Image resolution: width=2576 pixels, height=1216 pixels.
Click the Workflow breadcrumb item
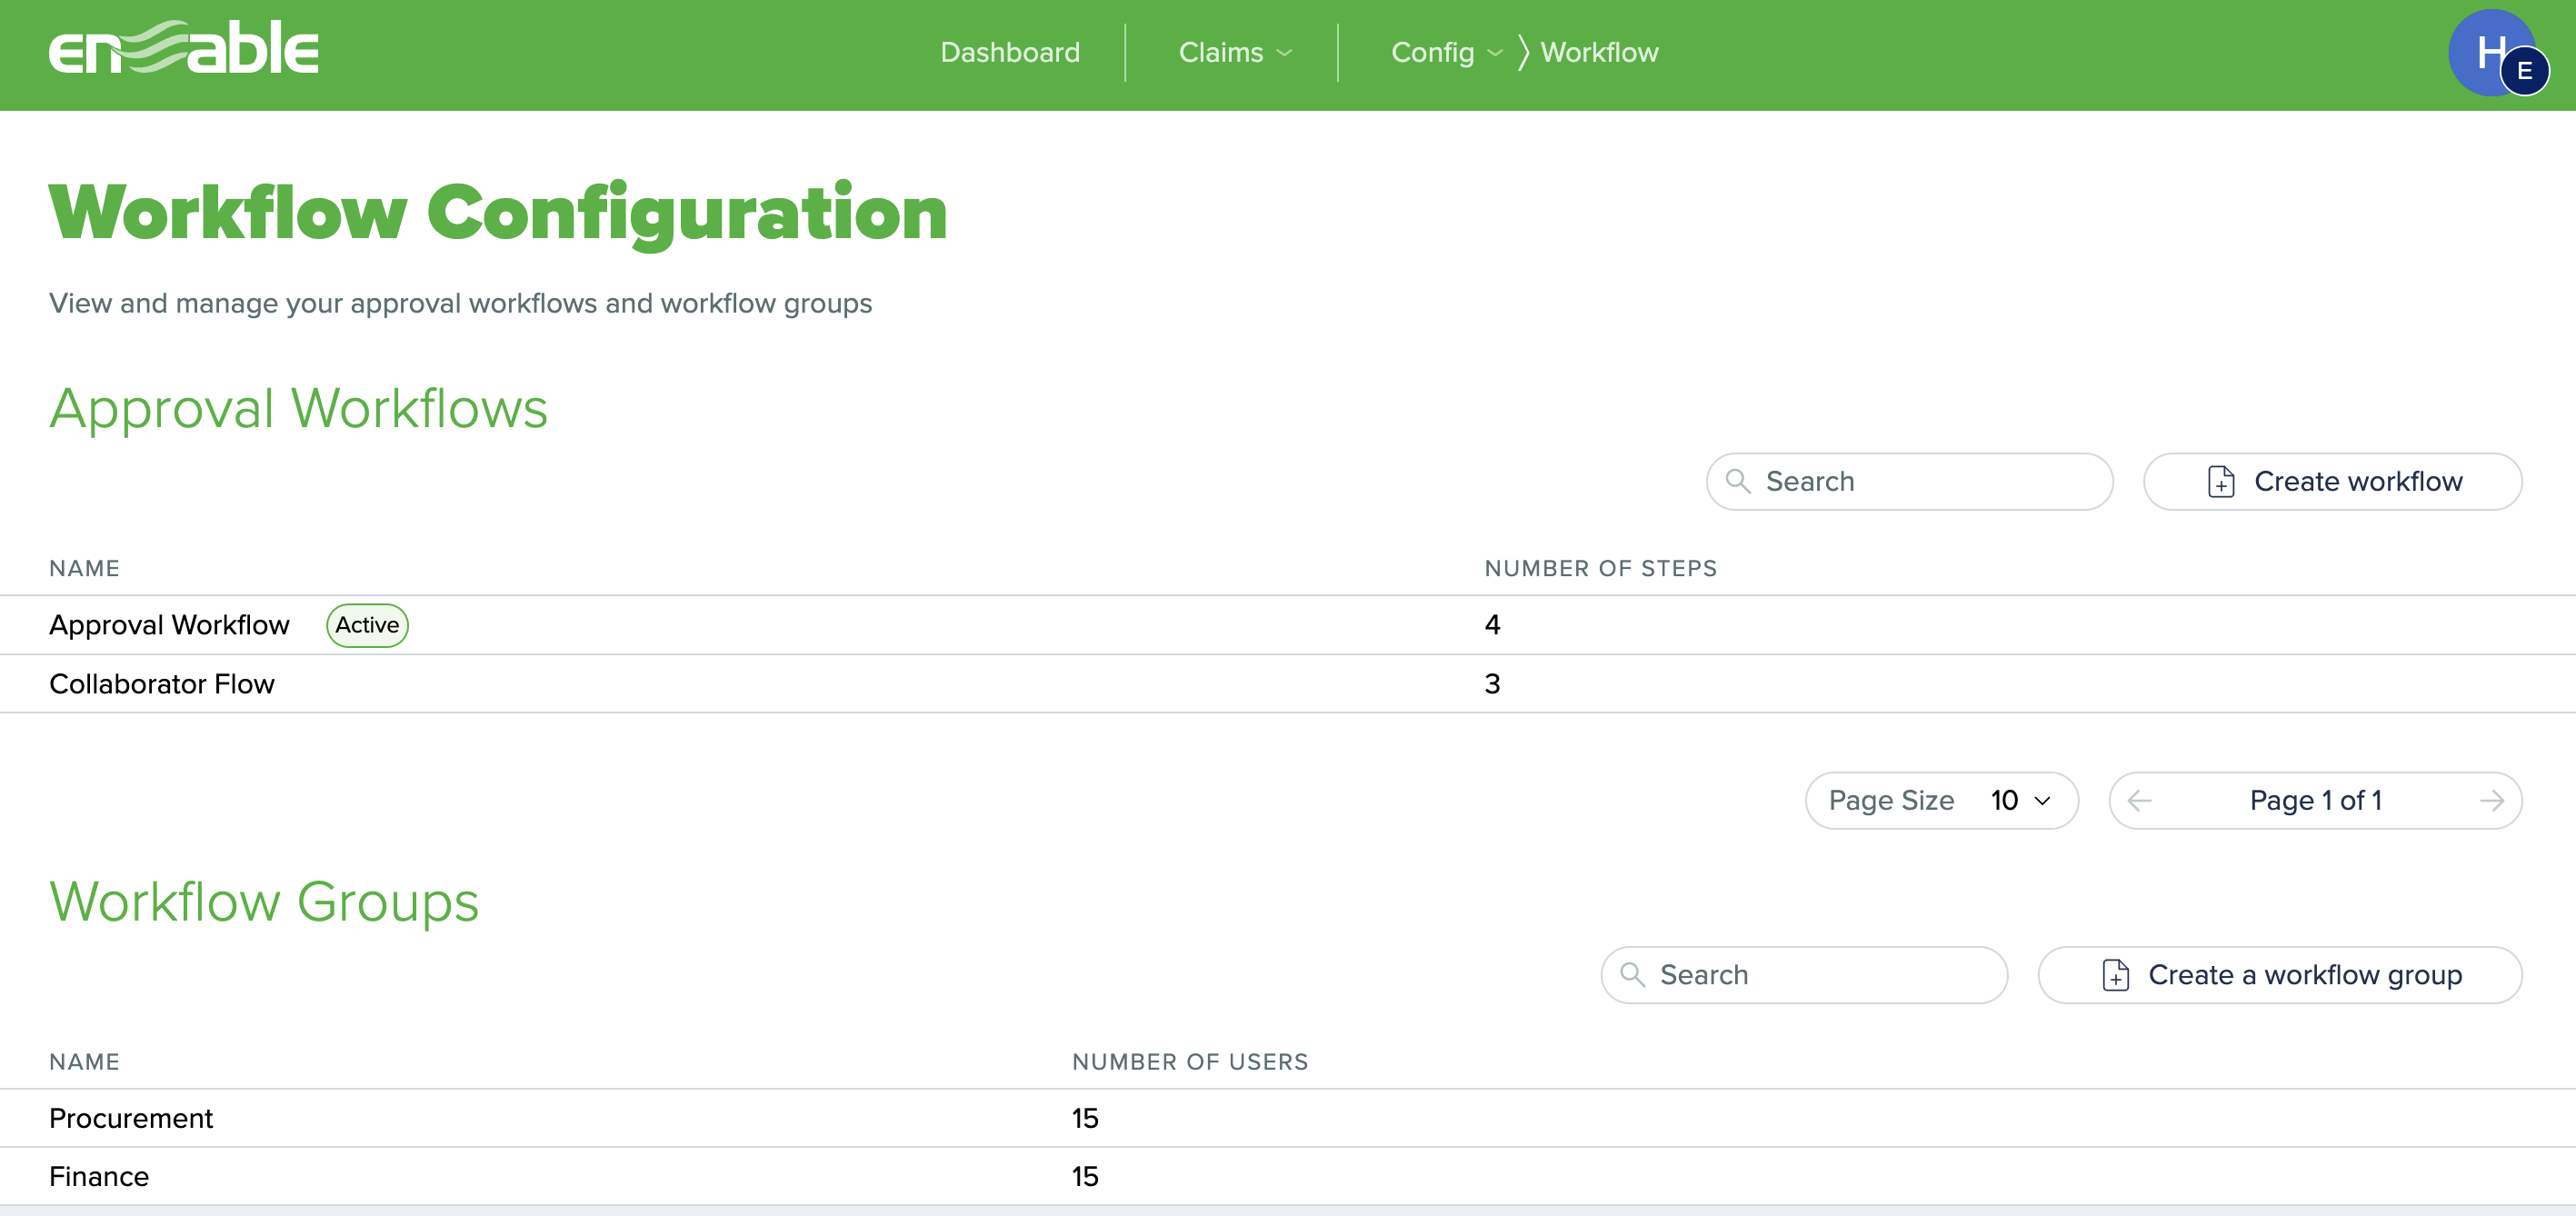click(1600, 52)
